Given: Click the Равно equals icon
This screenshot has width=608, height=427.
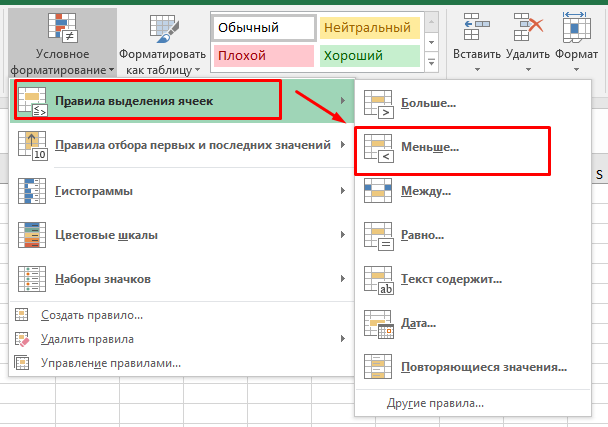Looking at the screenshot, I should [379, 236].
